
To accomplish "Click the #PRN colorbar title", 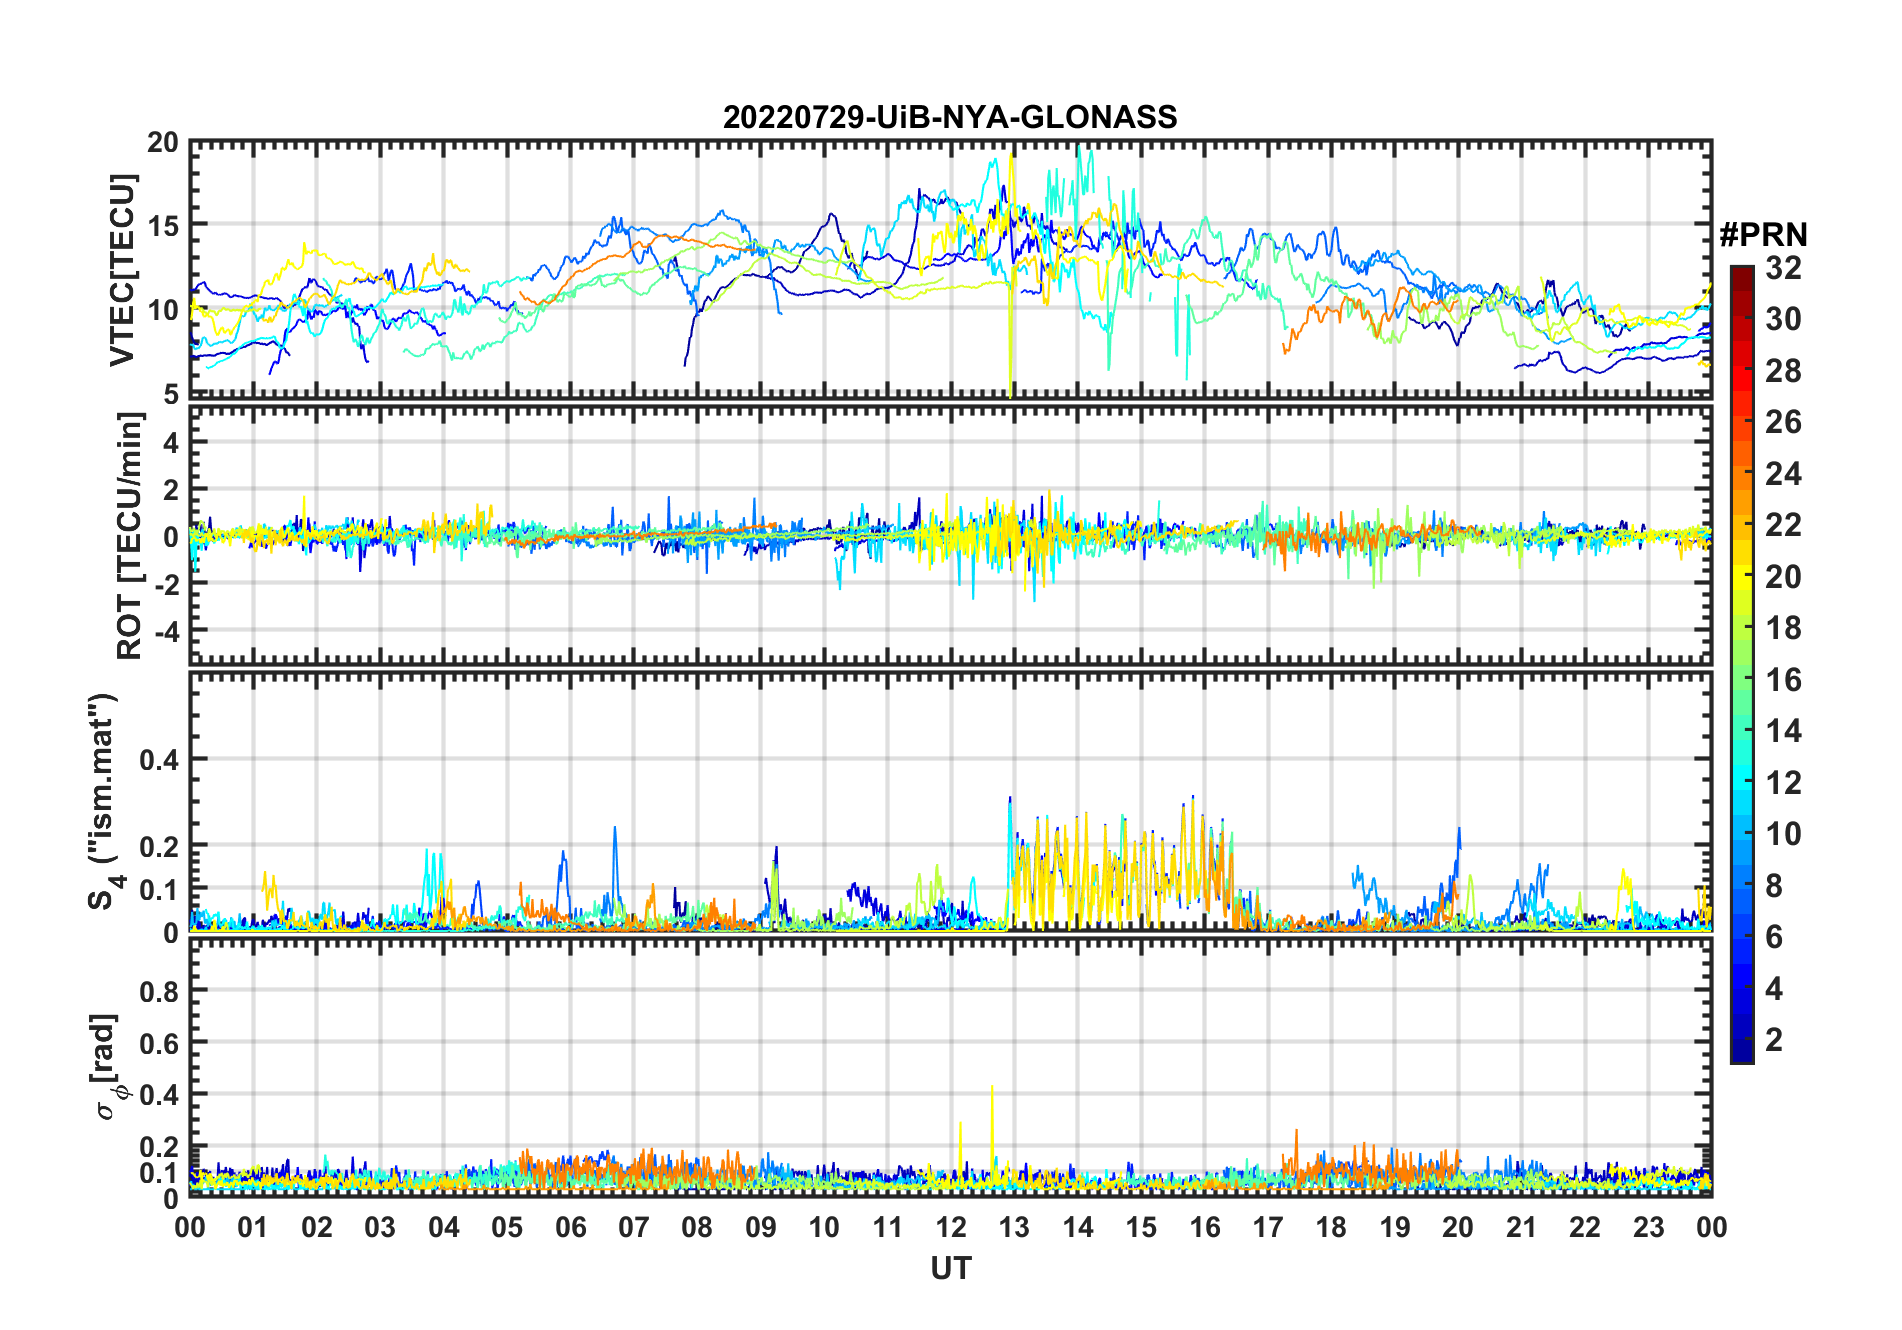I will click(1763, 235).
